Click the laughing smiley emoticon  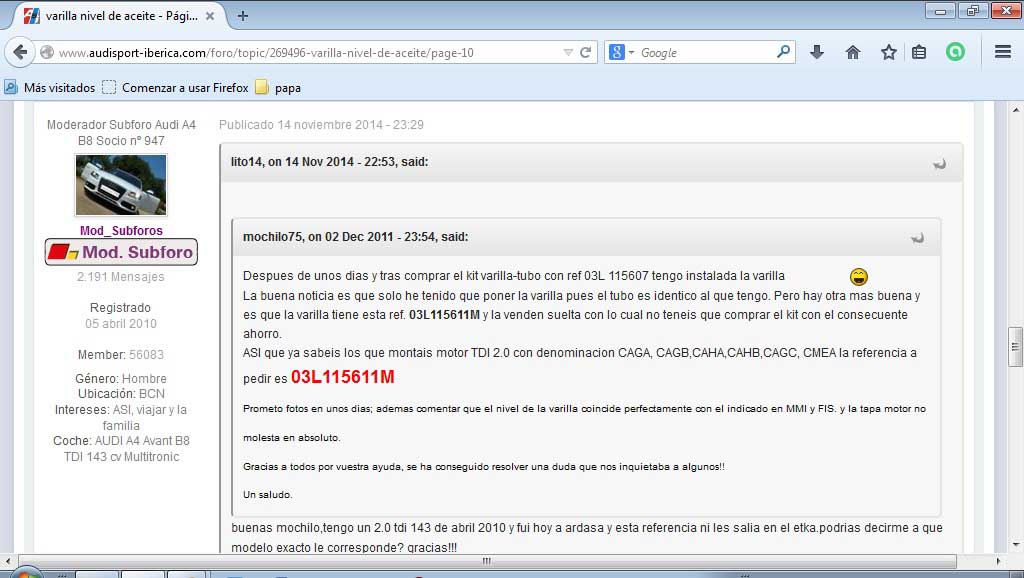click(859, 277)
